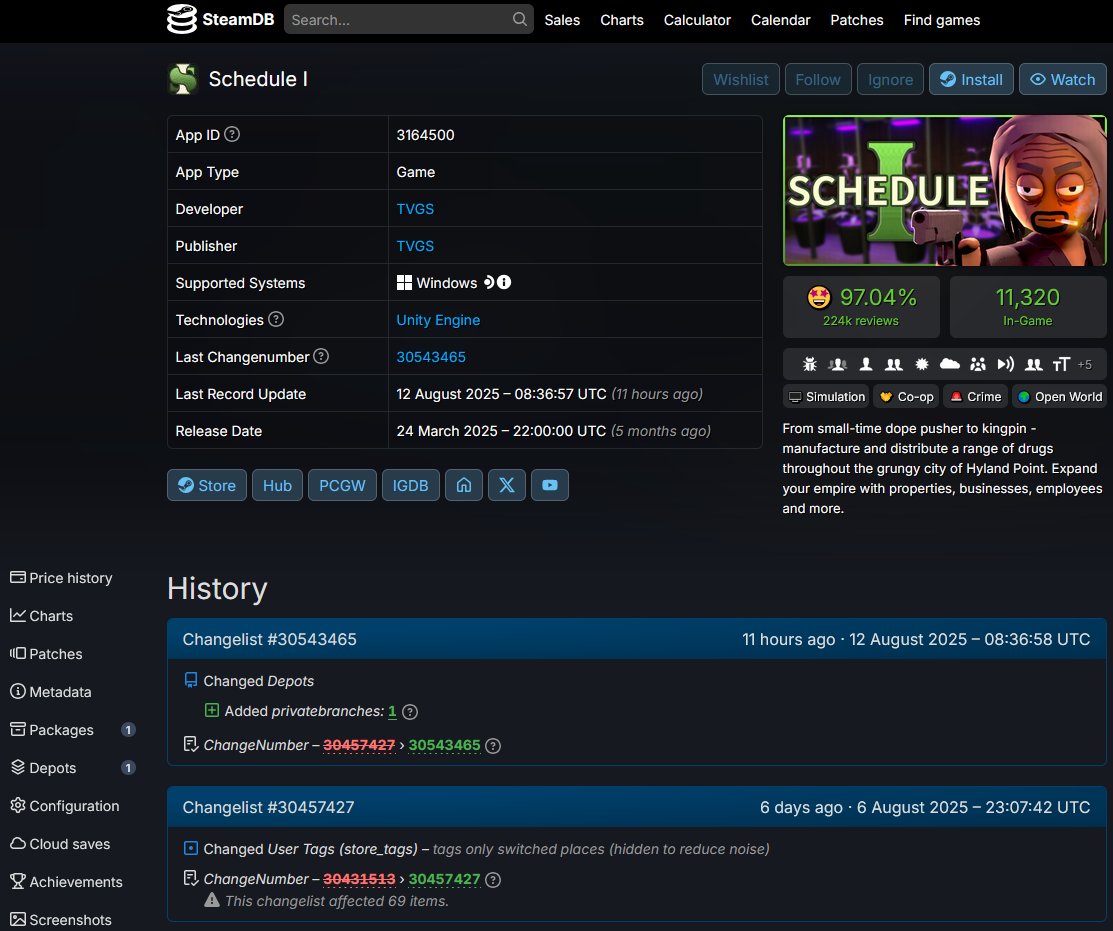Open the PCGW link button
Screen dimensions: 1113x931
pyautogui.click(x=342, y=485)
